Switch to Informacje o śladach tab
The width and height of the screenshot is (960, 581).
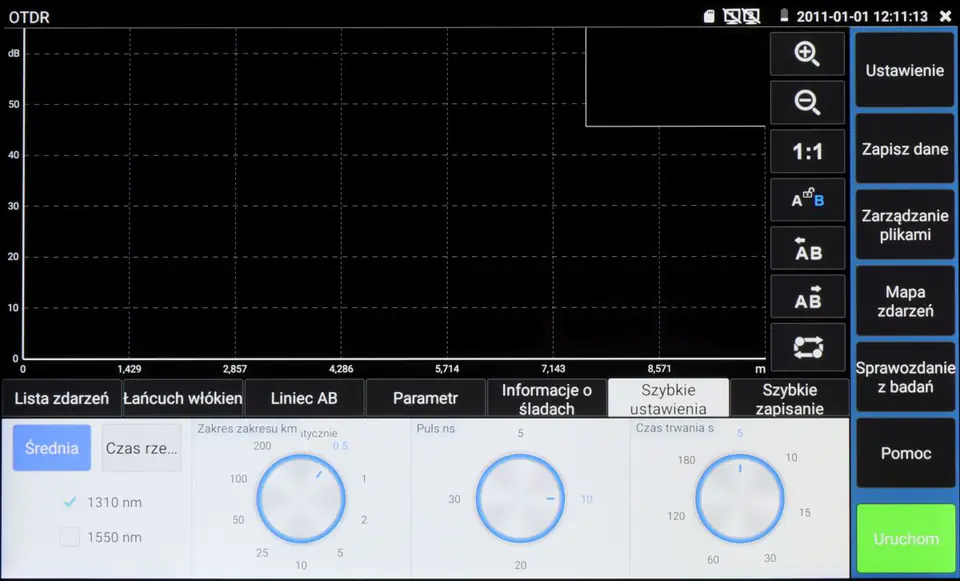pyautogui.click(x=547, y=399)
